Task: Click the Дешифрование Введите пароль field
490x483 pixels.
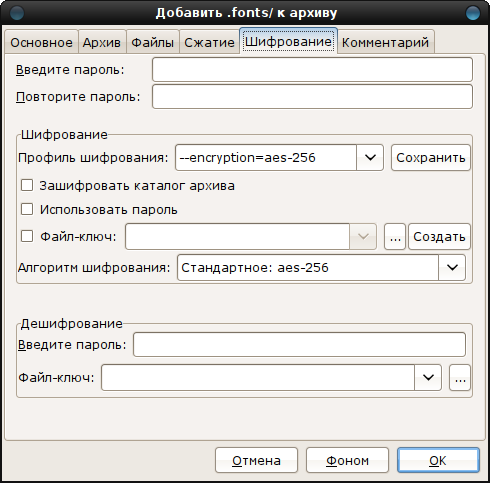Action: click(299, 344)
